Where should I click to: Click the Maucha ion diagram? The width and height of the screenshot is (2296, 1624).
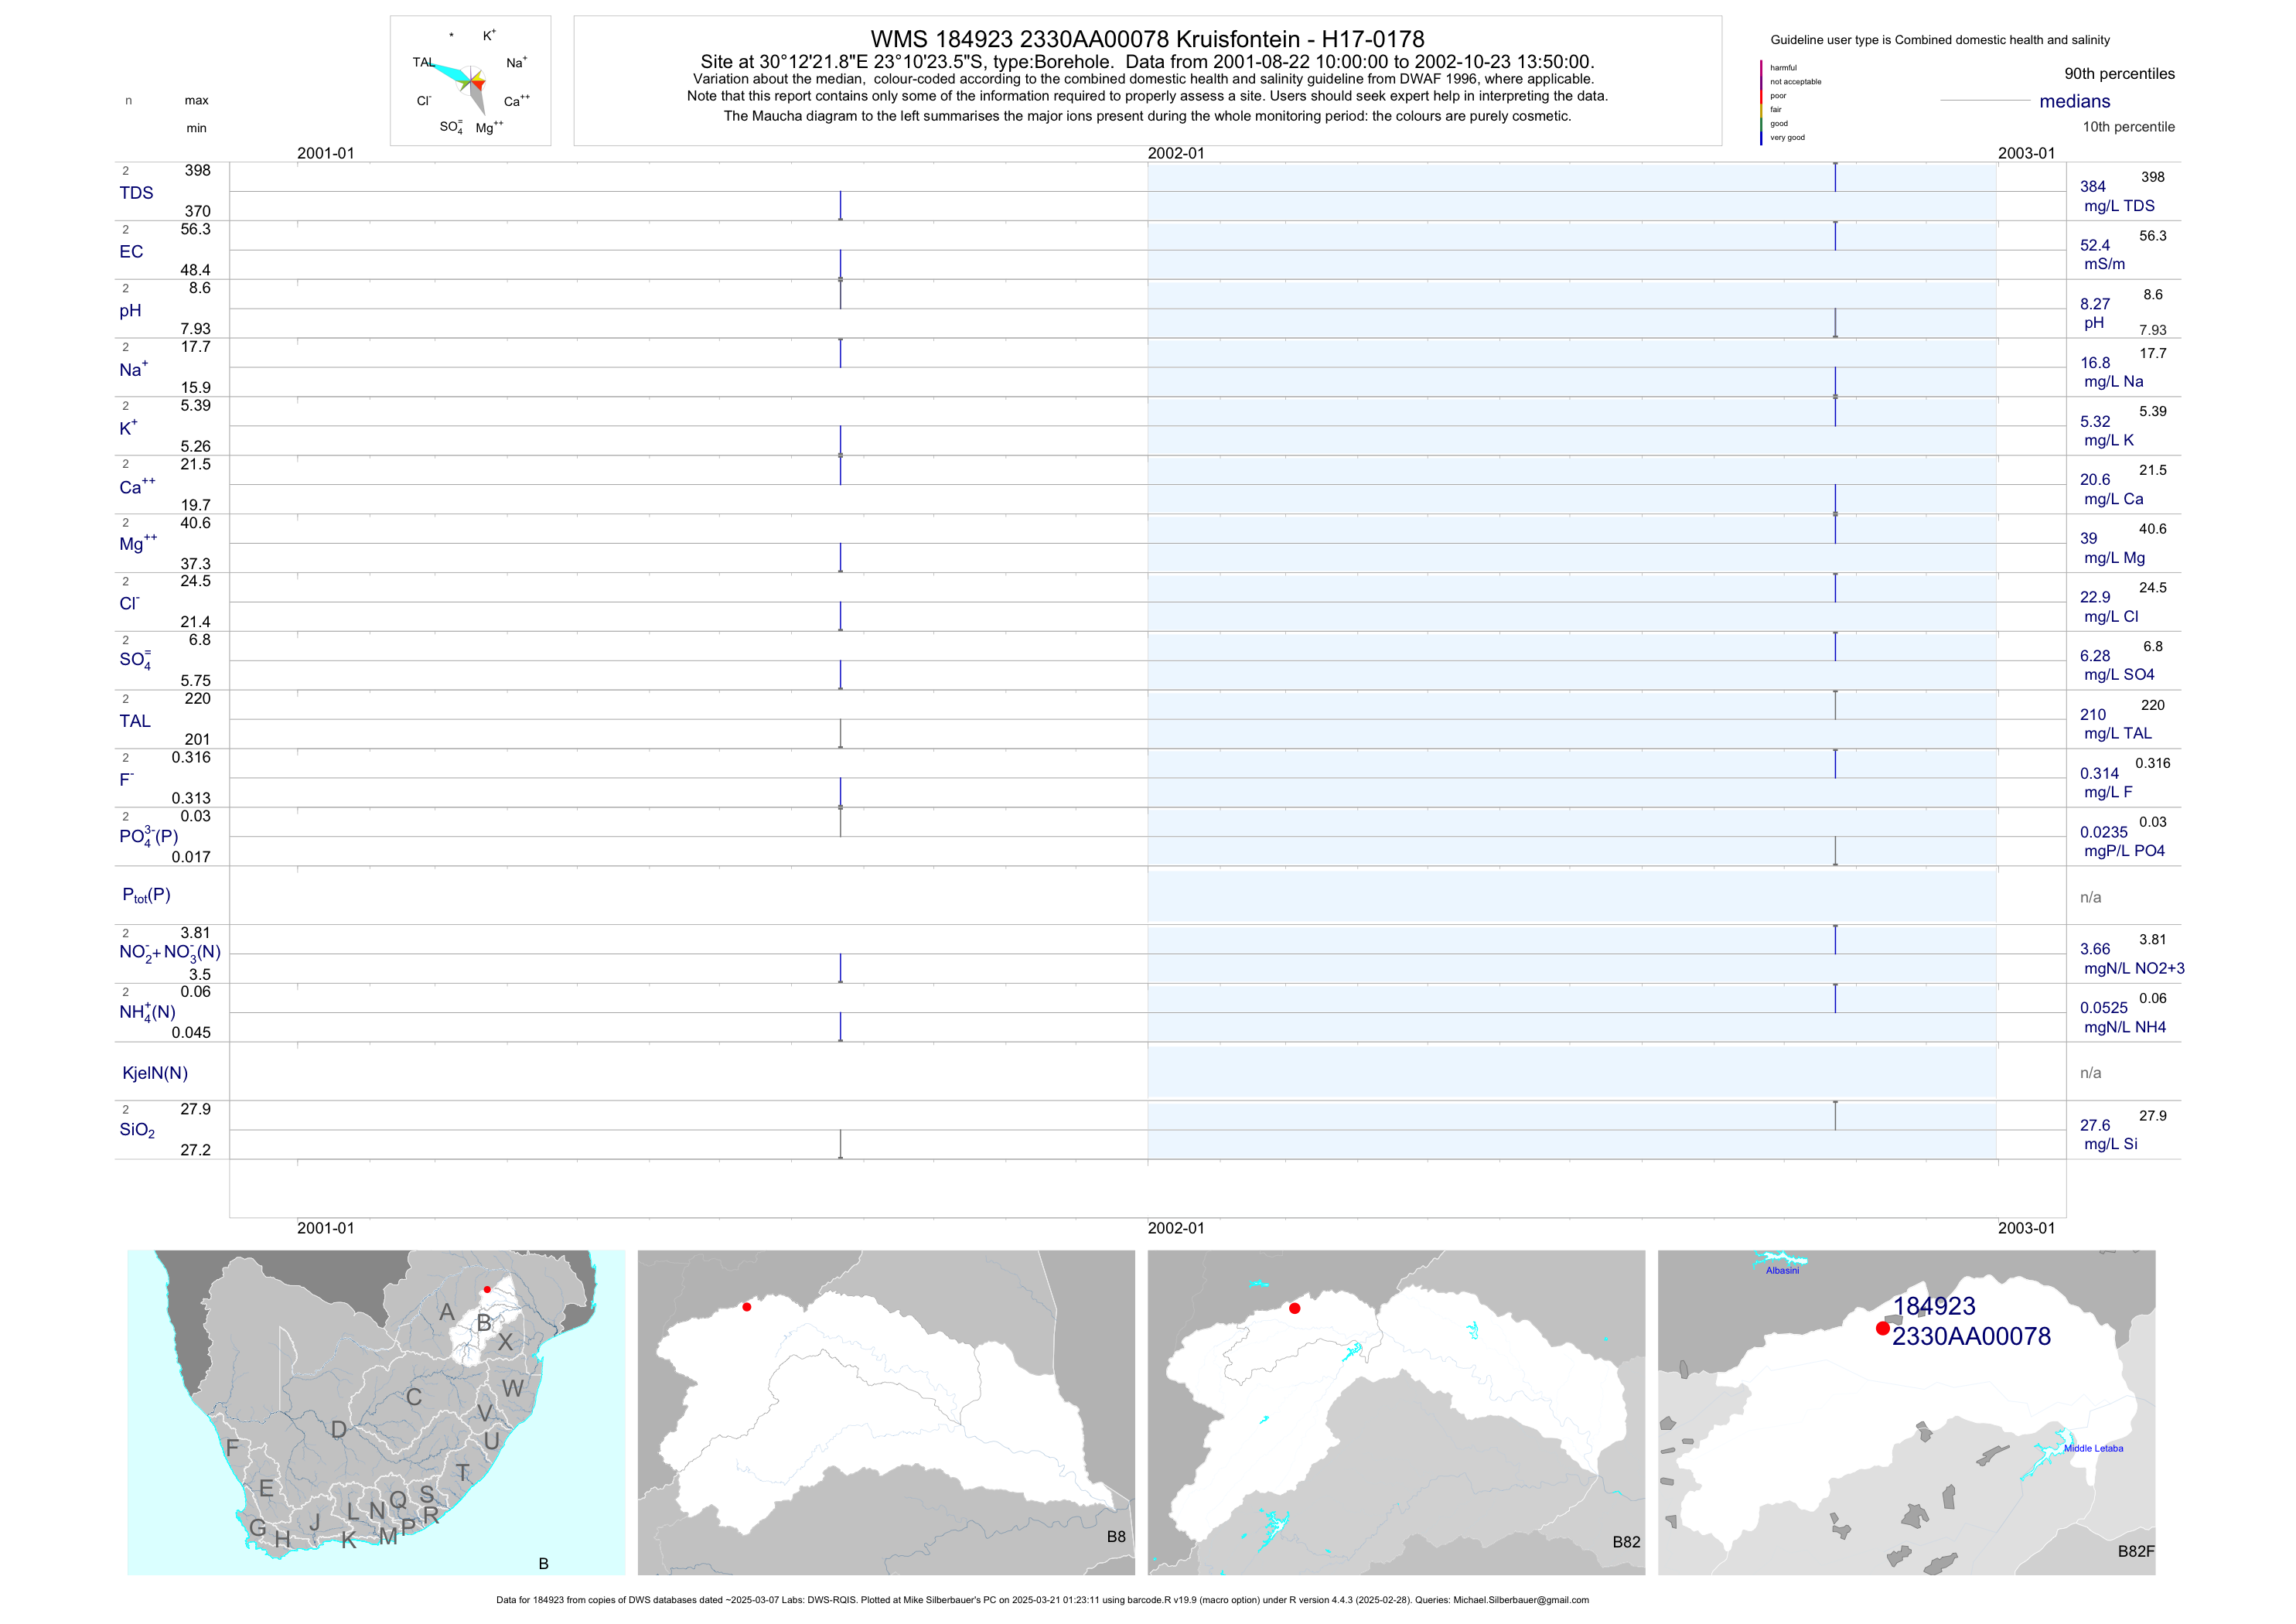coord(470,82)
